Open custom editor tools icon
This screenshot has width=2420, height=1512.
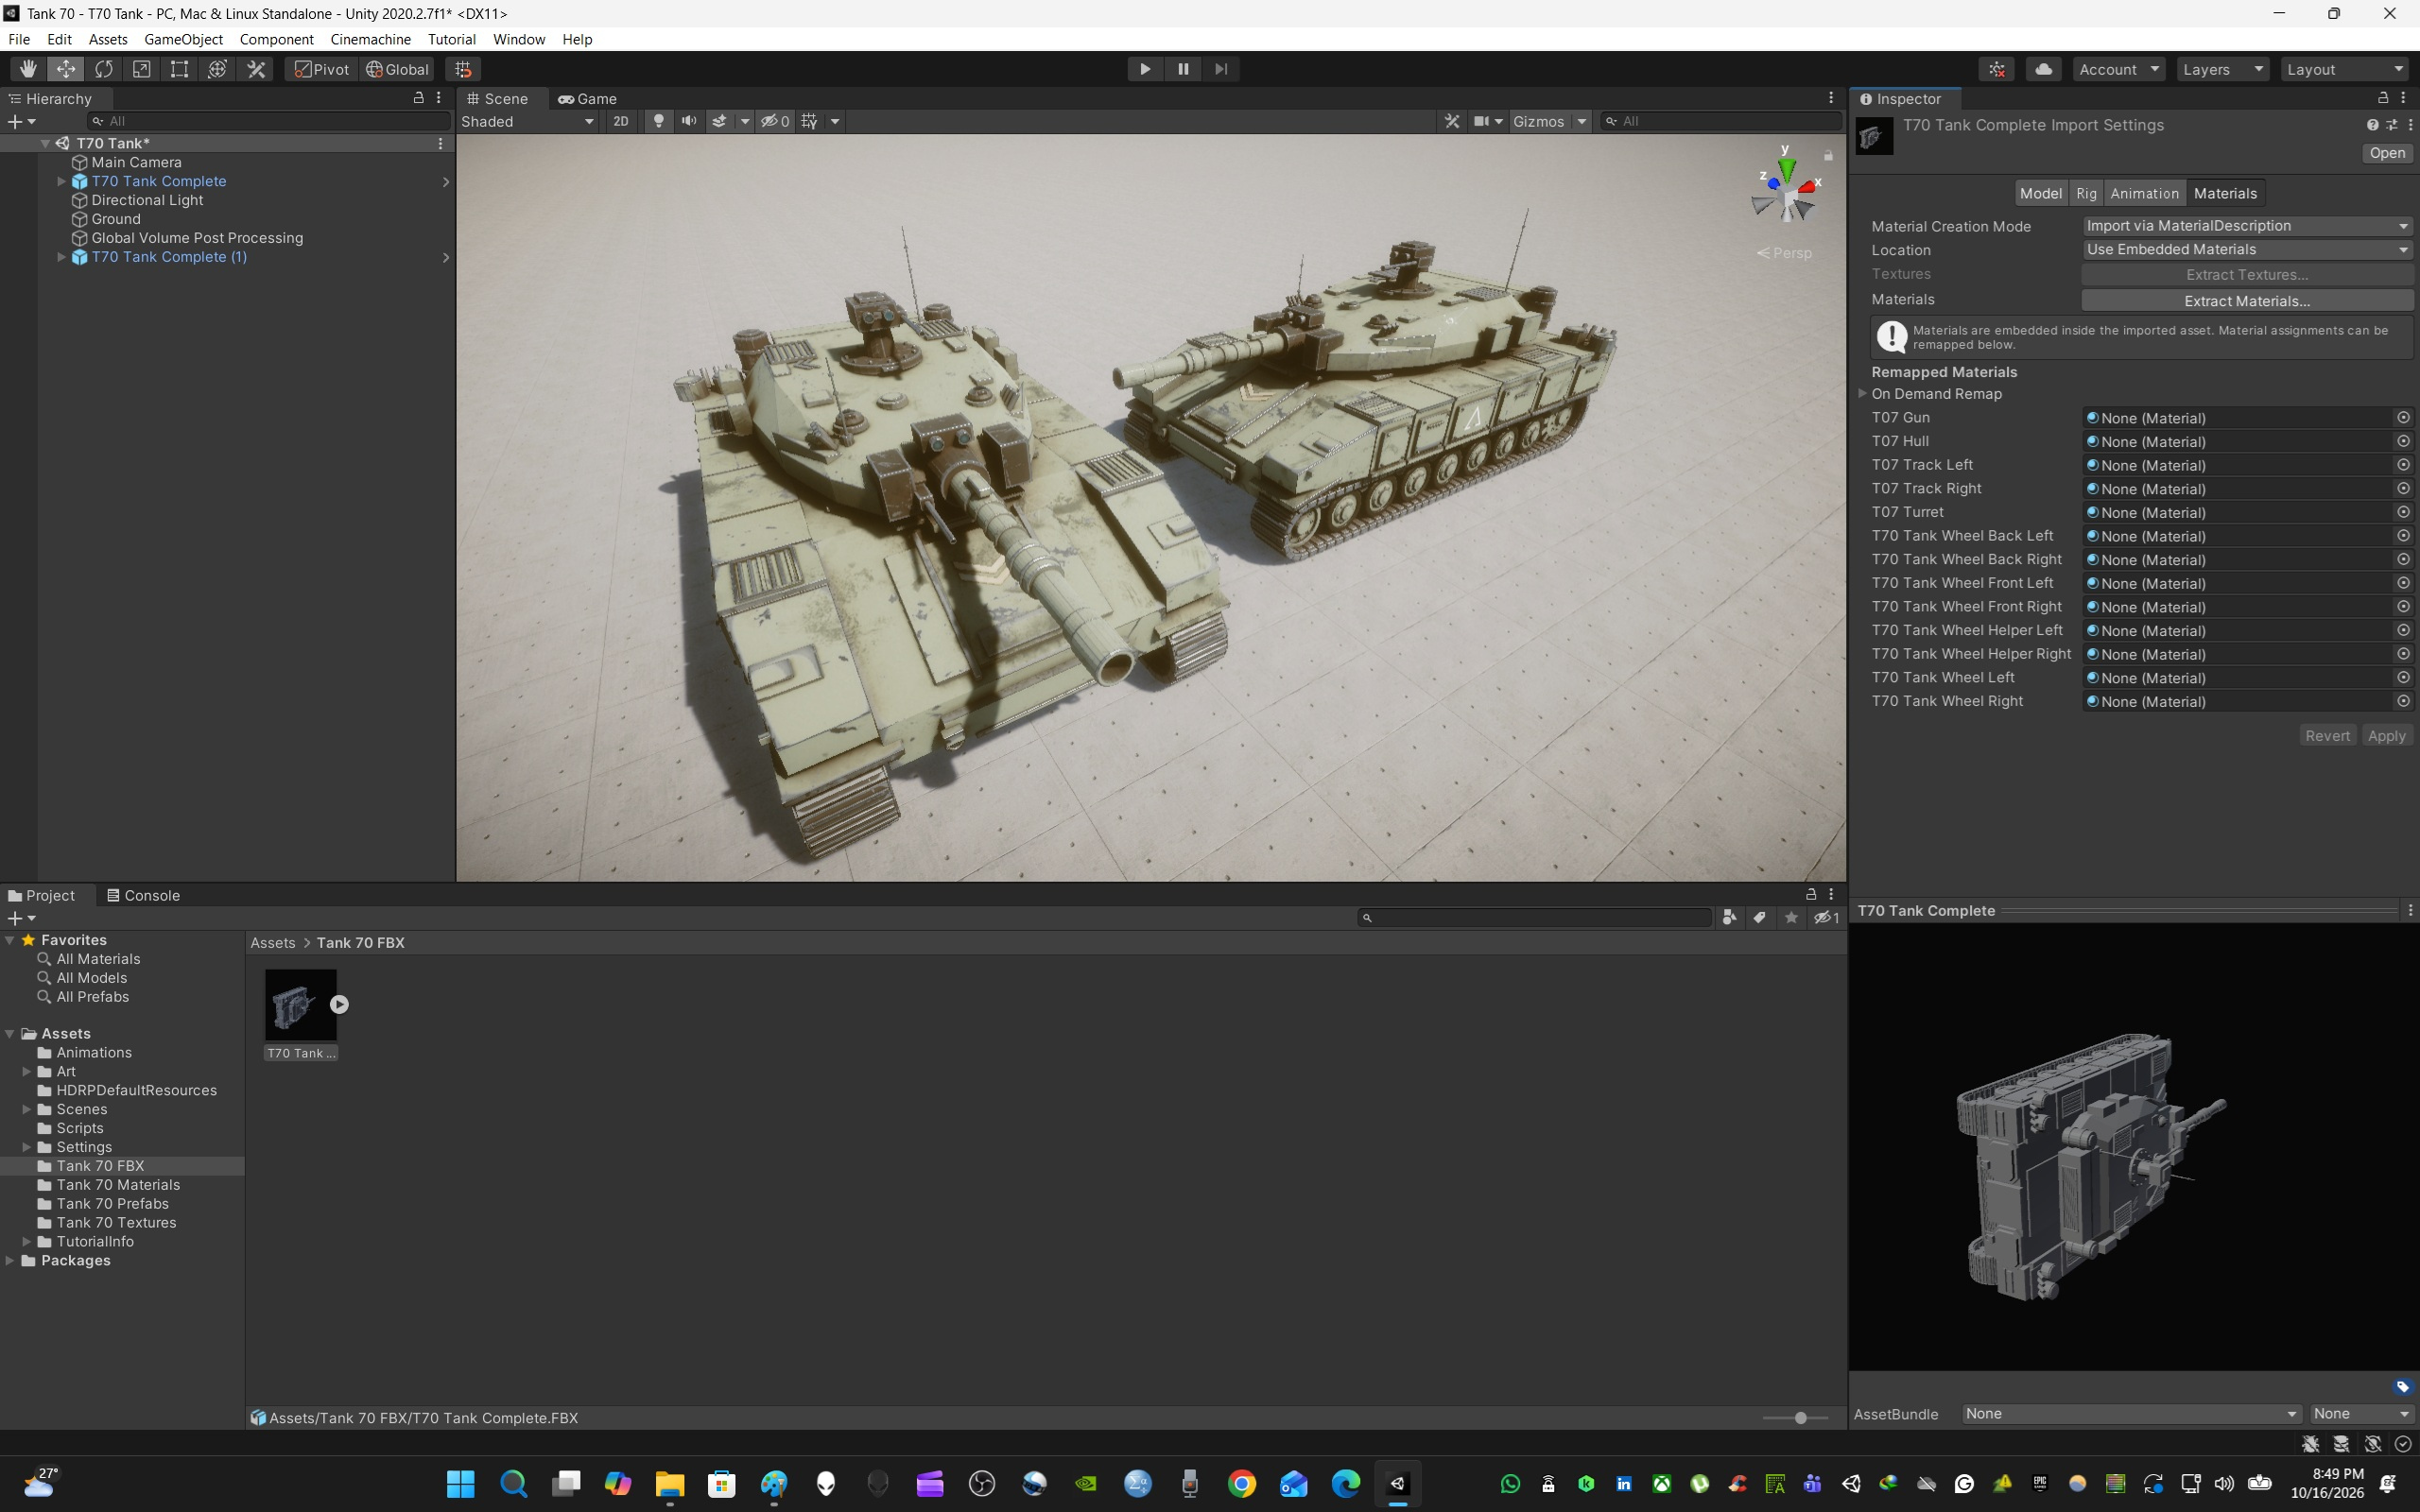[x=256, y=69]
